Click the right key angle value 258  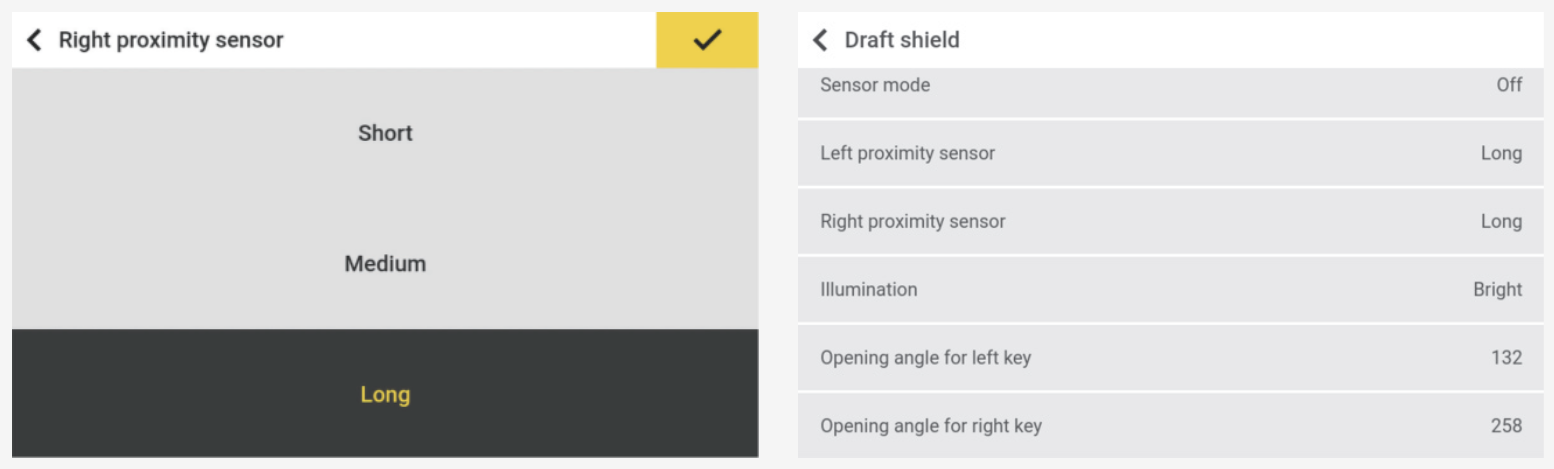(1506, 426)
